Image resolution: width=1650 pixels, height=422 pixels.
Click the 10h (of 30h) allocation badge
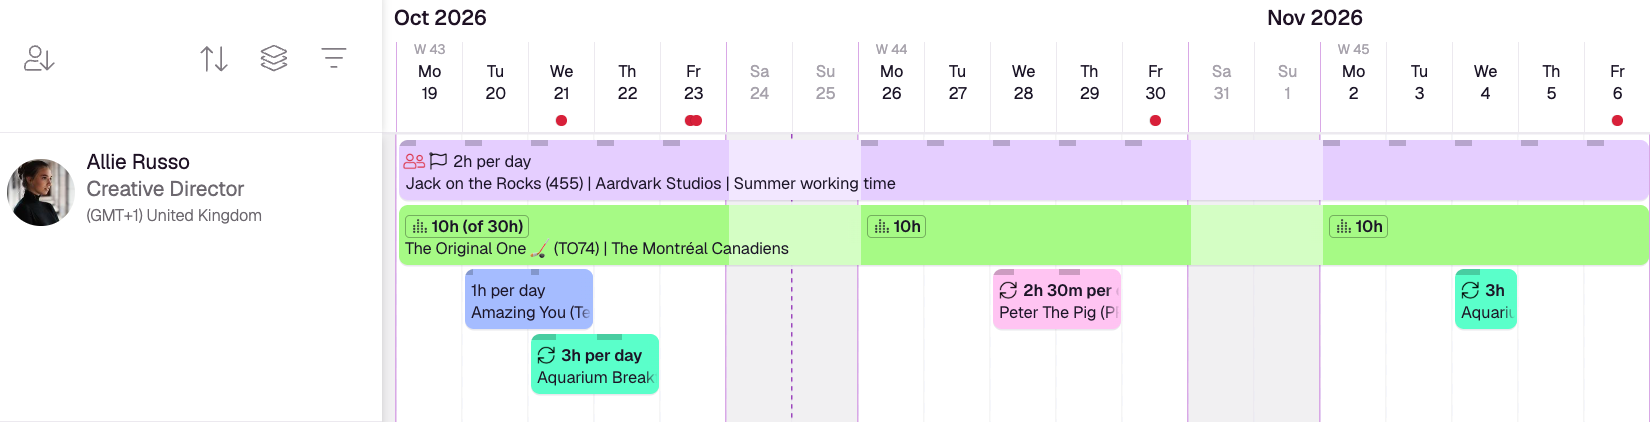(467, 226)
